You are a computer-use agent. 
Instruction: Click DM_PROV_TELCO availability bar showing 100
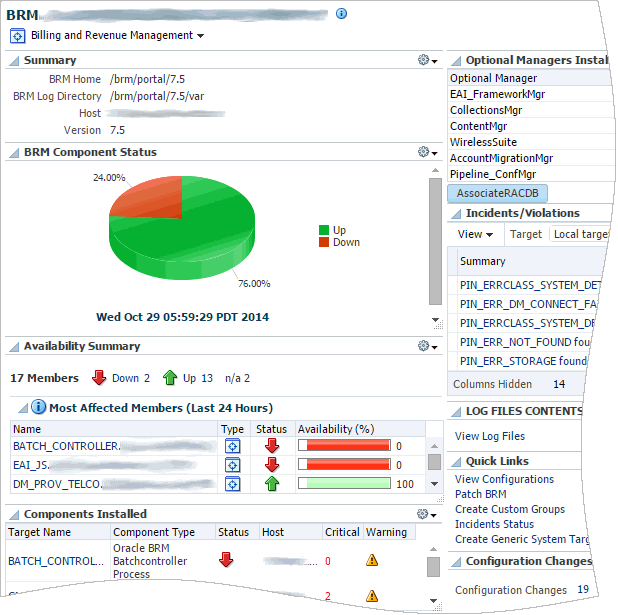pyautogui.click(x=344, y=484)
